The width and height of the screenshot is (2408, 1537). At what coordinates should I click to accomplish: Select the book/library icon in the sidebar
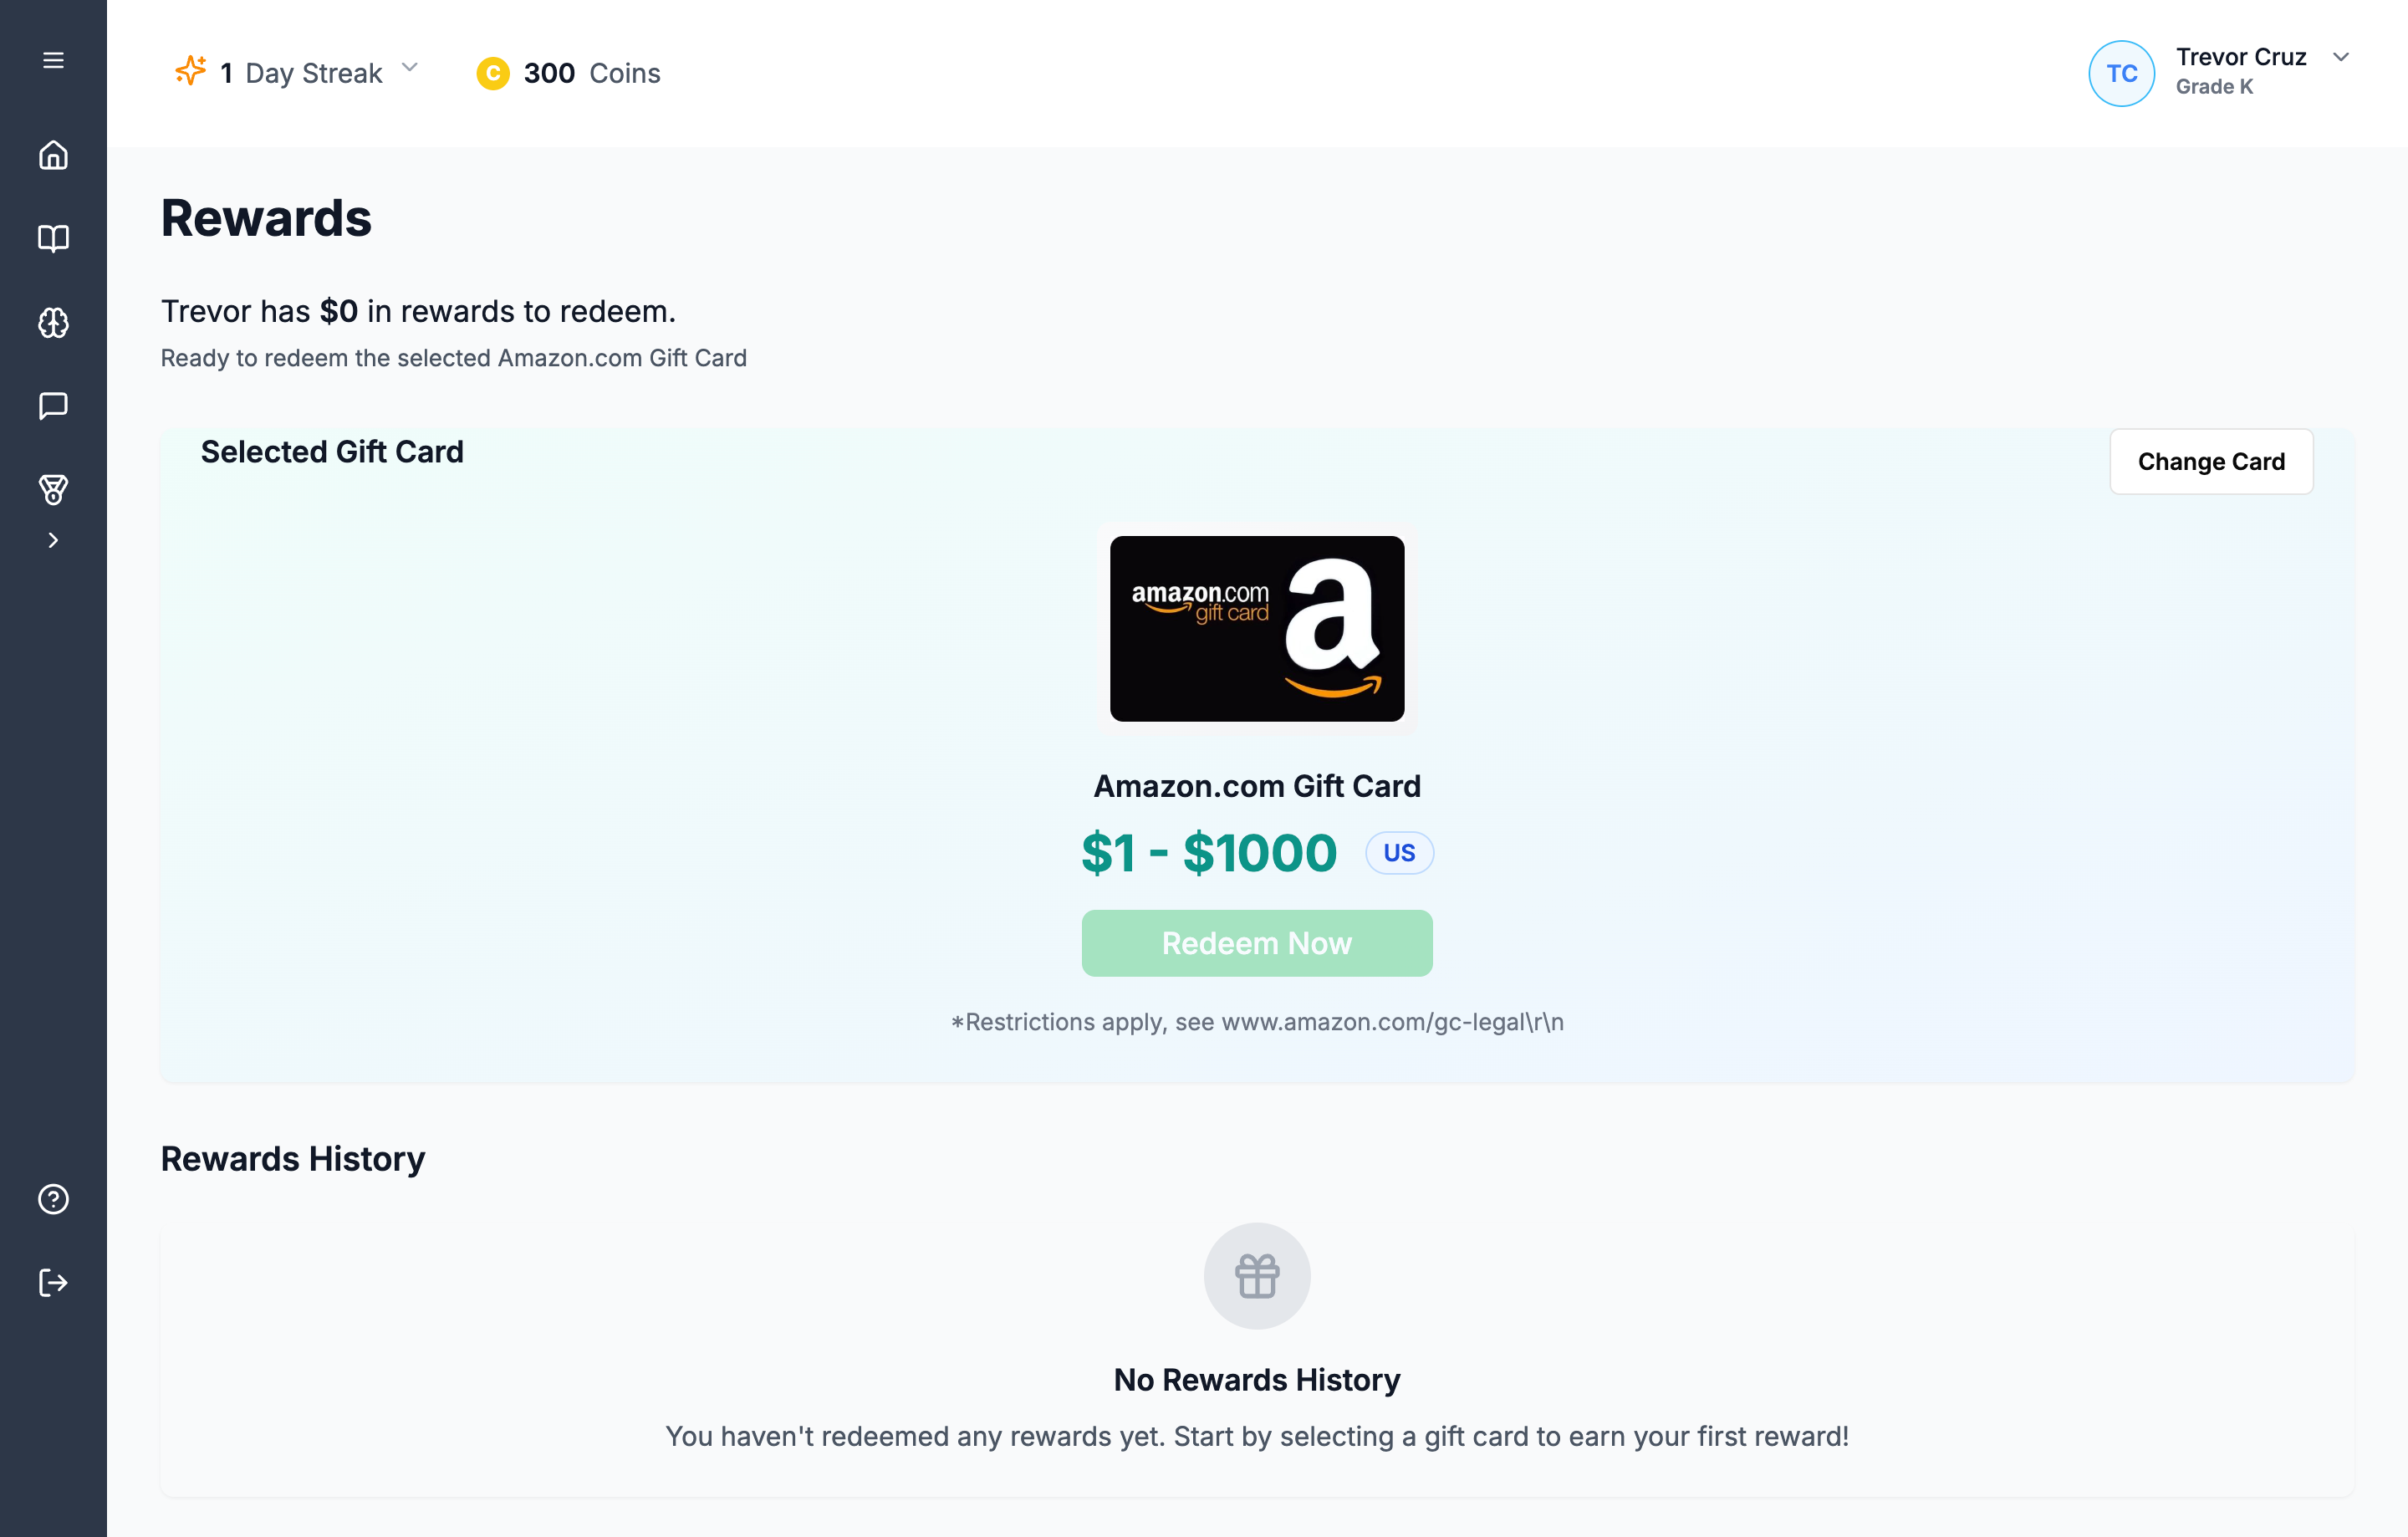pos(53,239)
